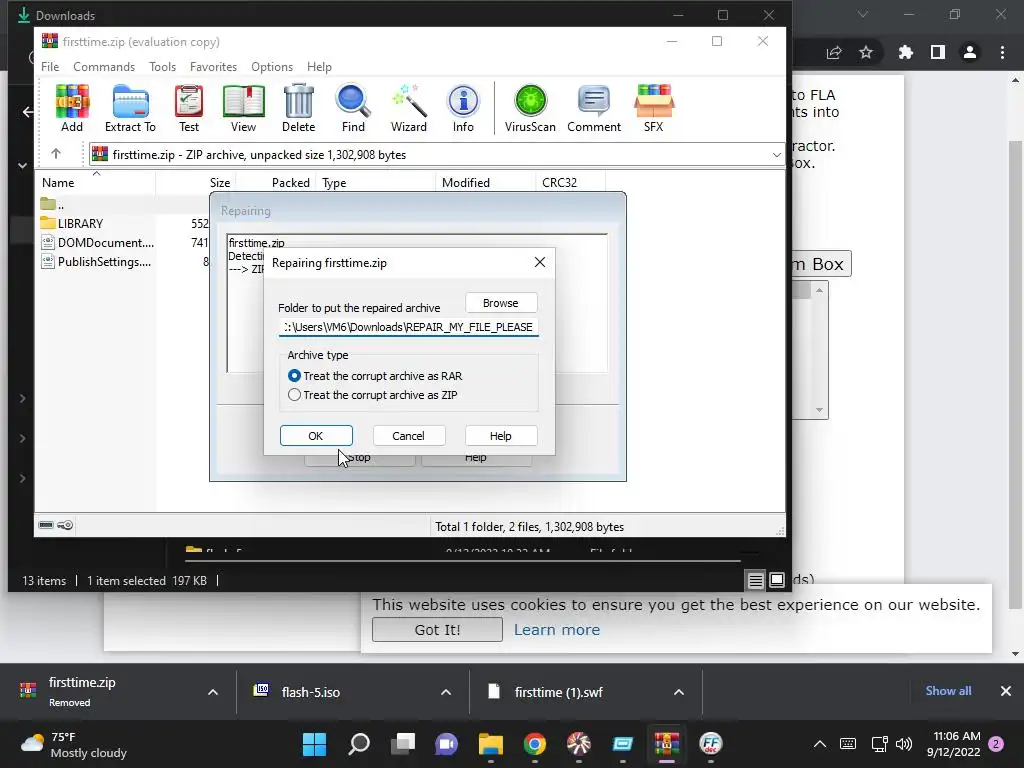Viewport: 1024px width, 768px height.
Task: Expand firsttime (1).swf download options chevron
Action: [x=679, y=692]
